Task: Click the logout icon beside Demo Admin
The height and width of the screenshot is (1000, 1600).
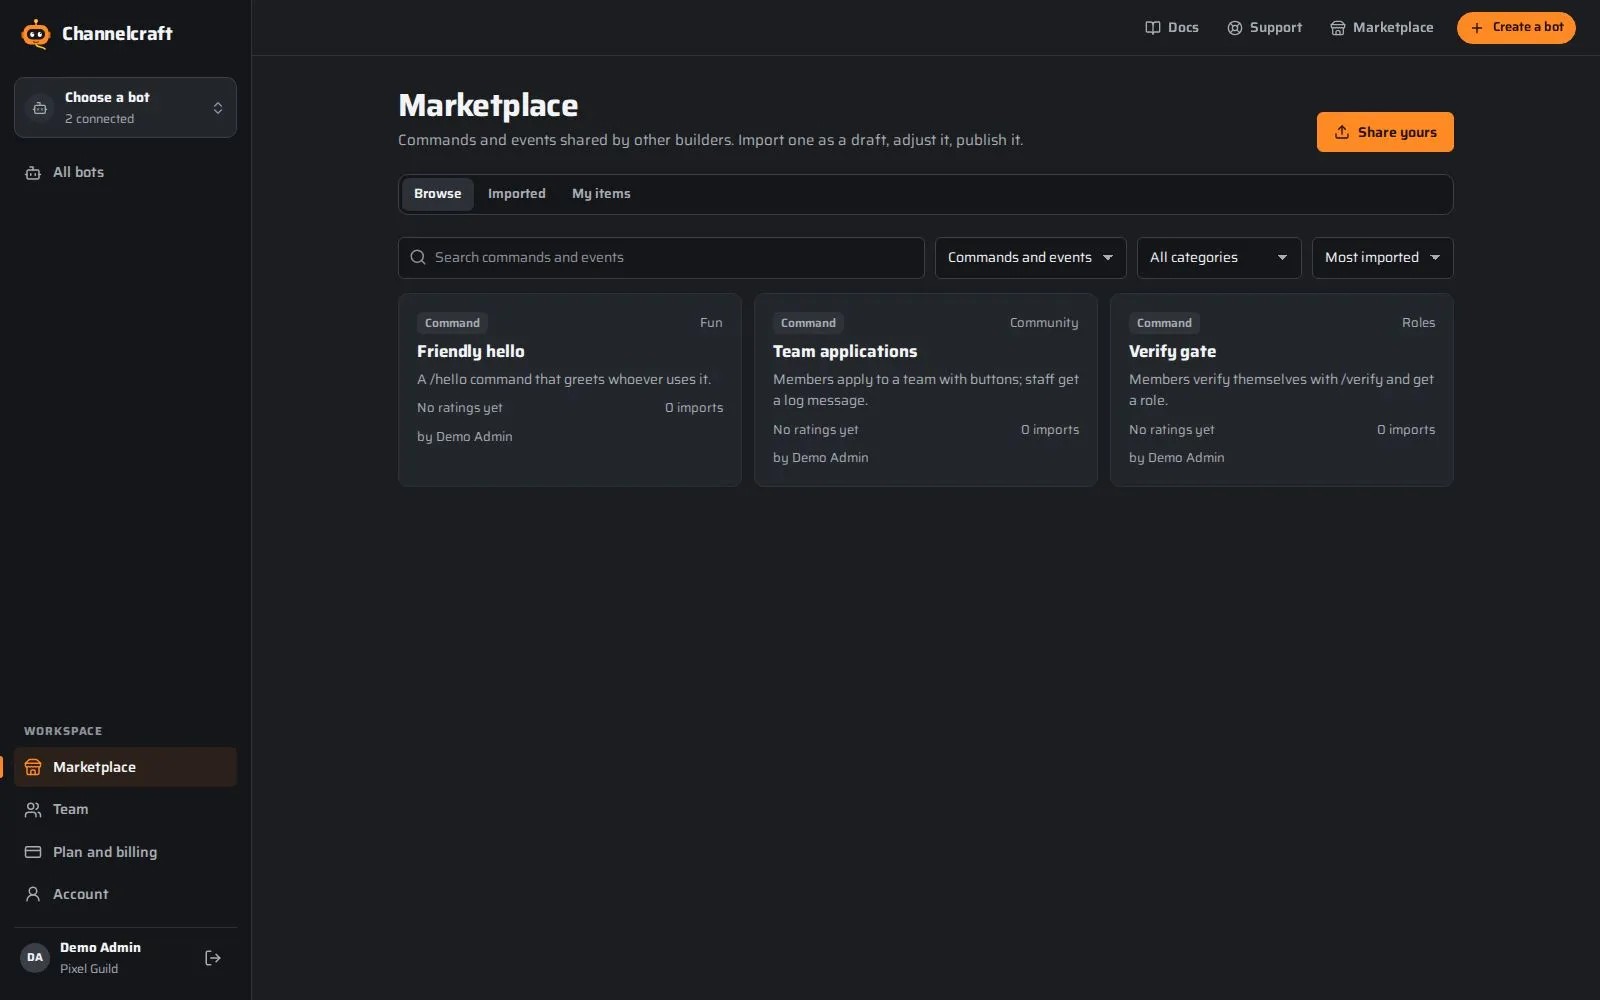Action: click(x=212, y=958)
